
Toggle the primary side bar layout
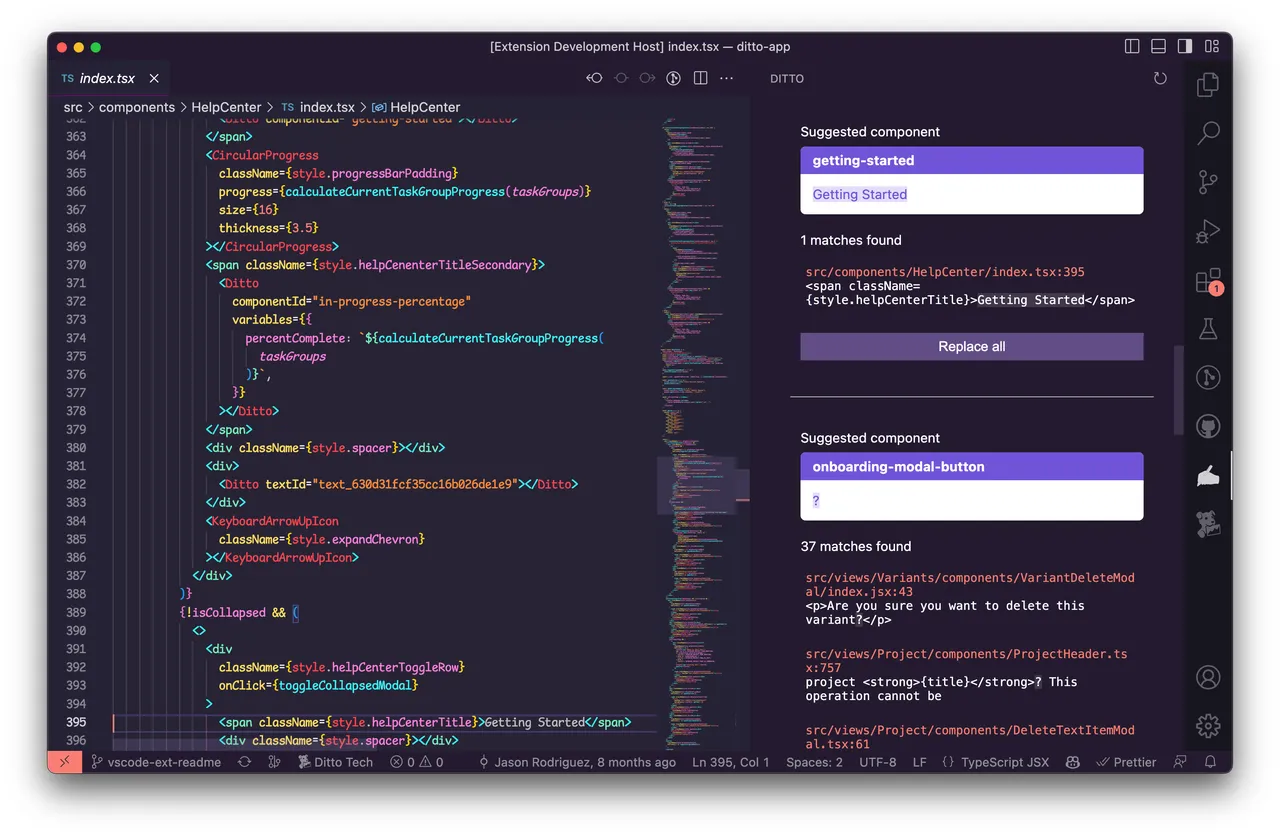[1132, 46]
